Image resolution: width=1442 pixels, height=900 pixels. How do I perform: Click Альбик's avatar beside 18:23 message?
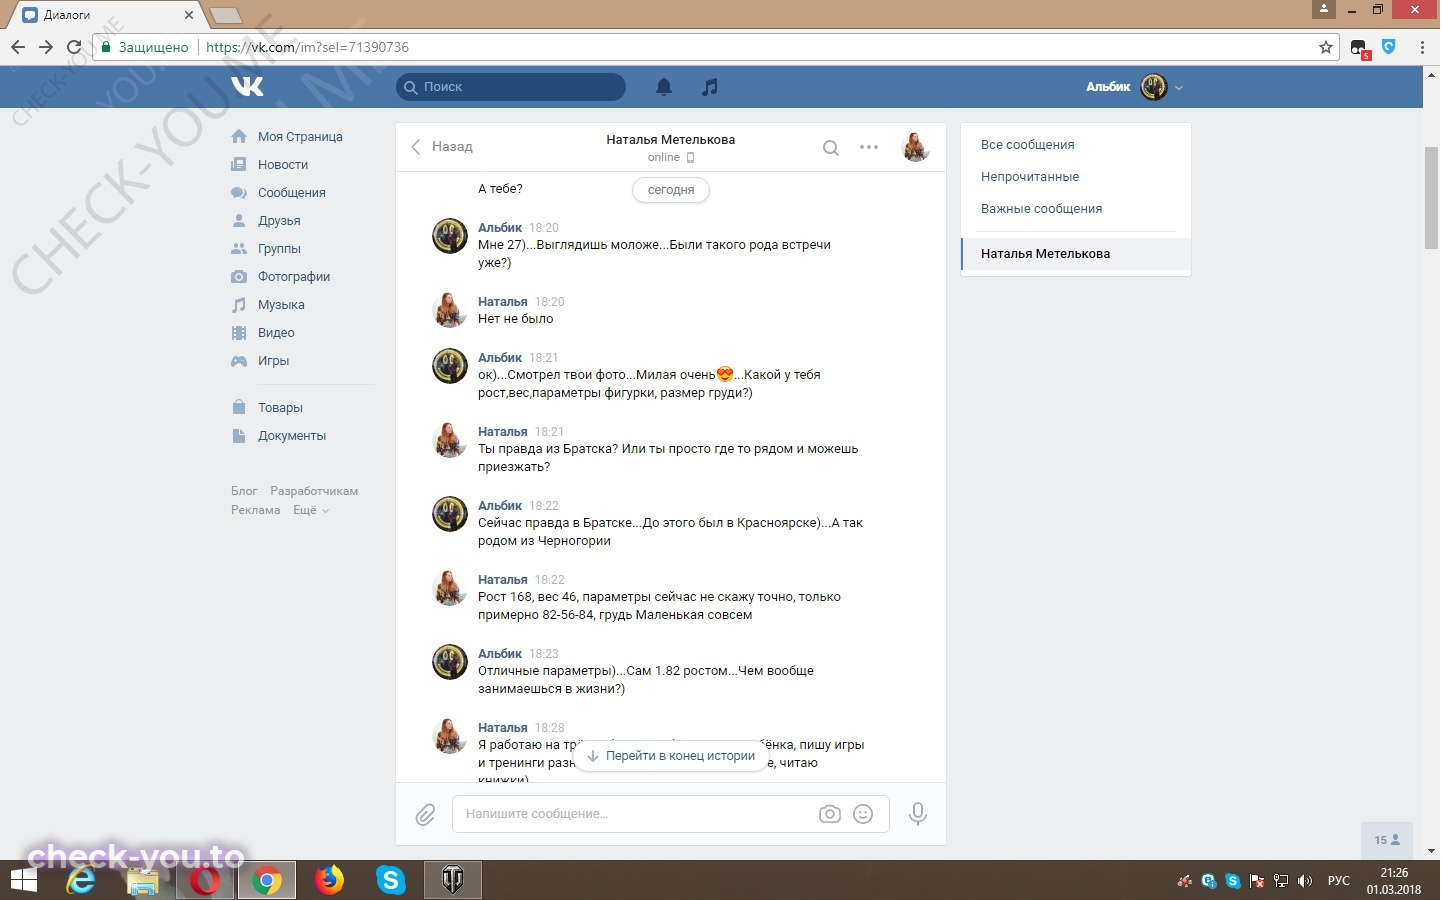450,662
